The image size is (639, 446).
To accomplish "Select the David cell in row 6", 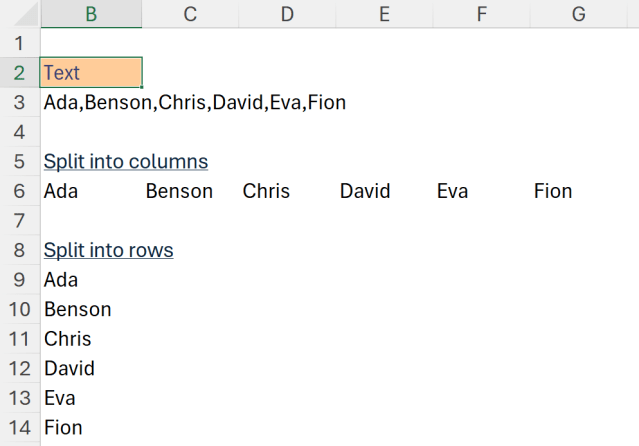I will pyautogui.click(x=365, y=191).
